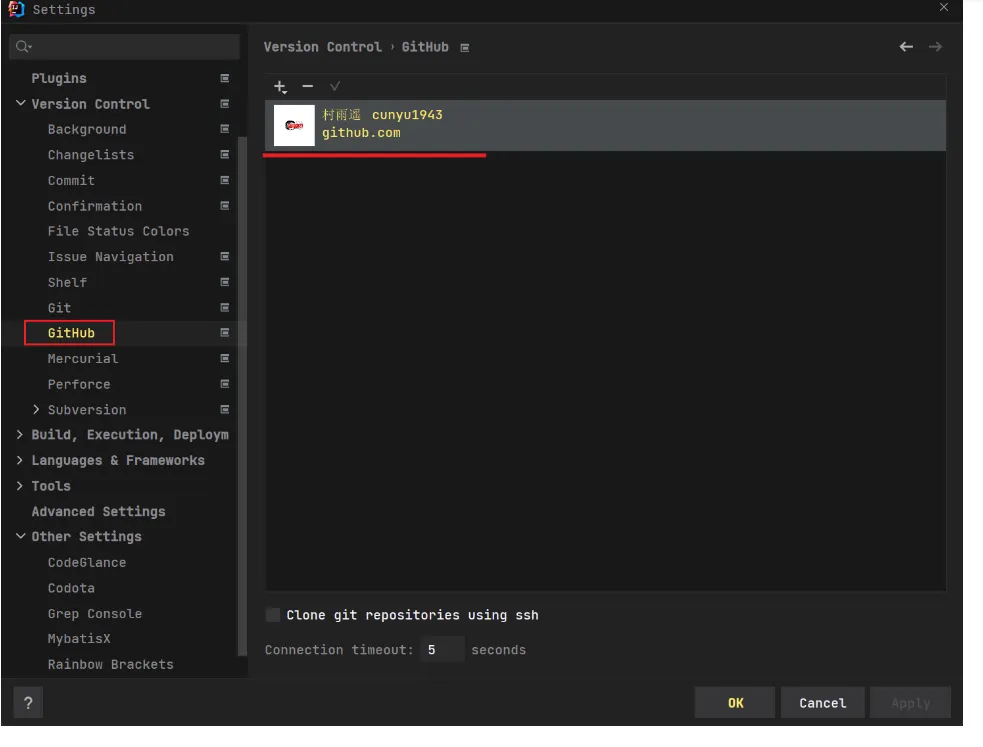Open Codota settings
This screenshot has width=983, height=747.
(71, 588)
